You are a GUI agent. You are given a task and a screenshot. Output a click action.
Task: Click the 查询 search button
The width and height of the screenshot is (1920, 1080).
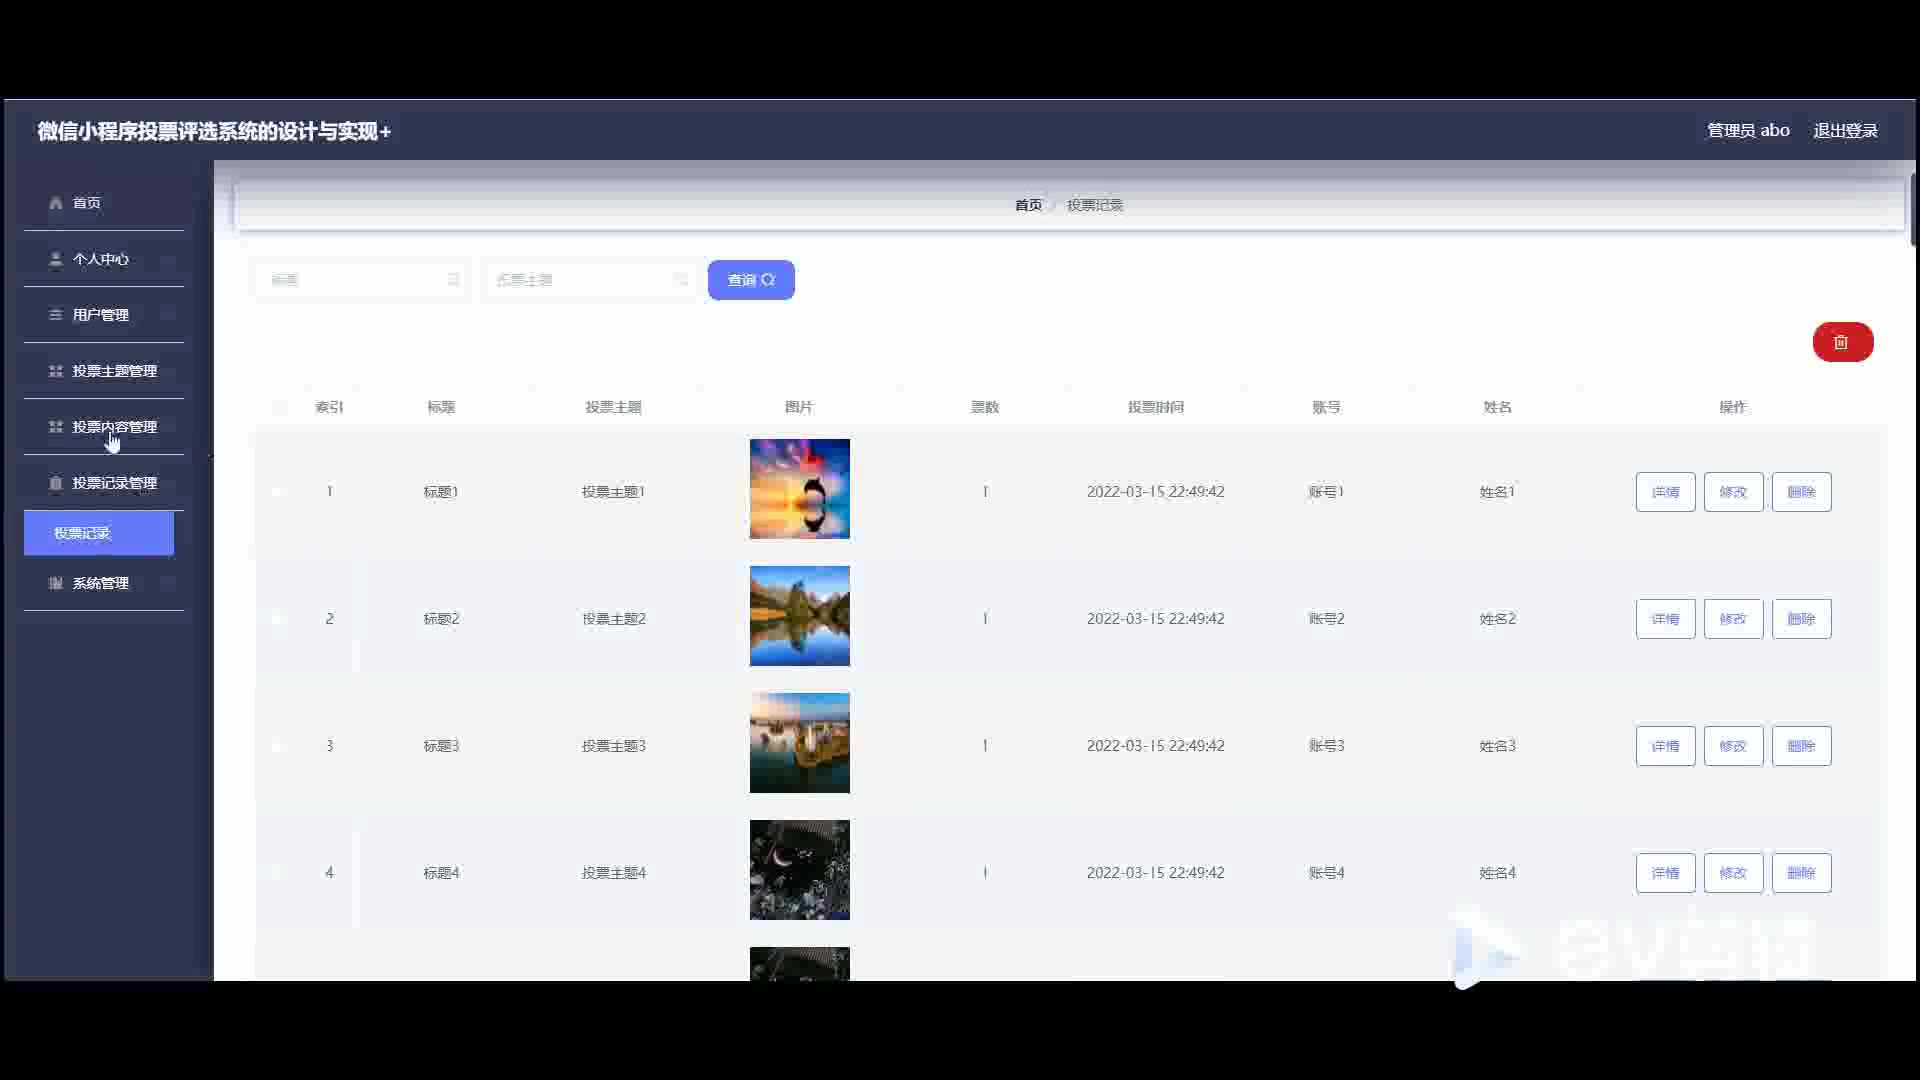(x=751, y=280)
